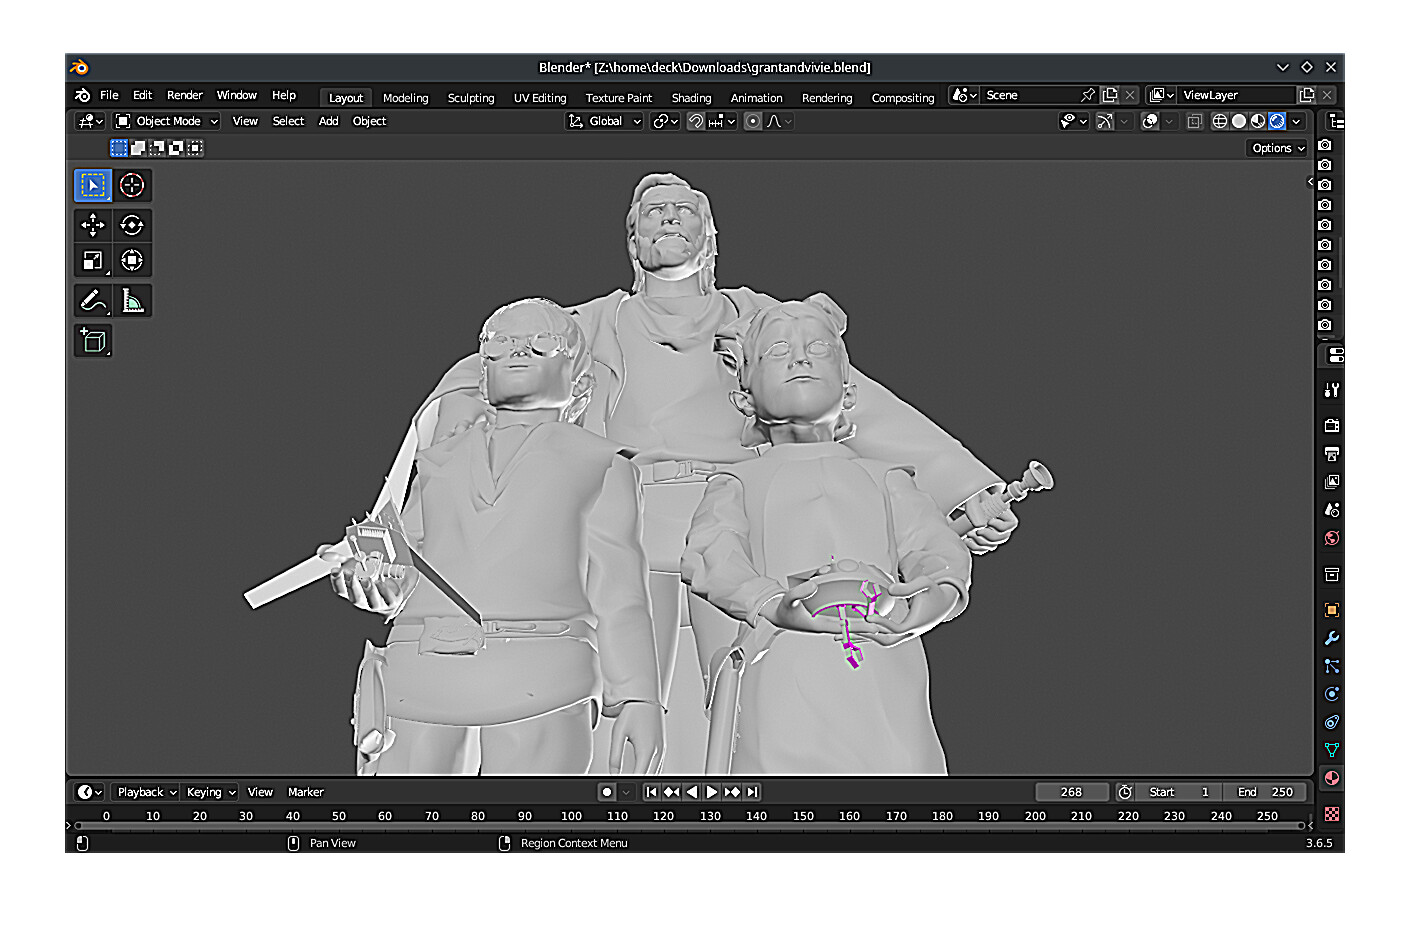Open the Global transform orientation dropdown

(x=604, y=121)
